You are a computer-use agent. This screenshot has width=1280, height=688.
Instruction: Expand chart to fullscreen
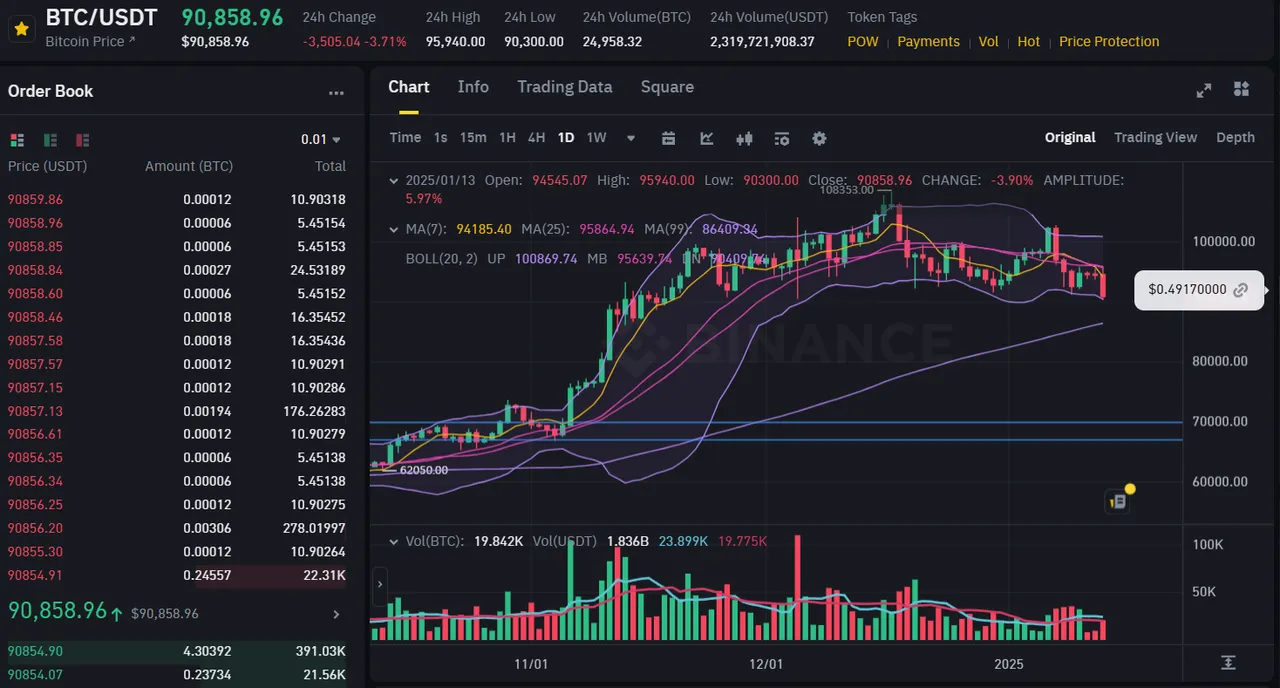point(1204,90)
